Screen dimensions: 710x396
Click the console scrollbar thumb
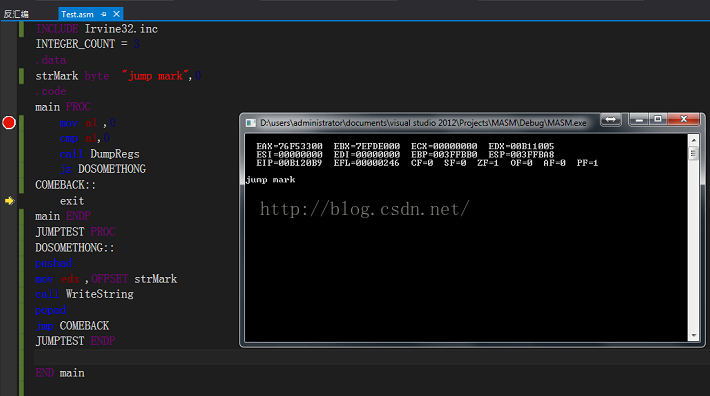tap(693, 154)
